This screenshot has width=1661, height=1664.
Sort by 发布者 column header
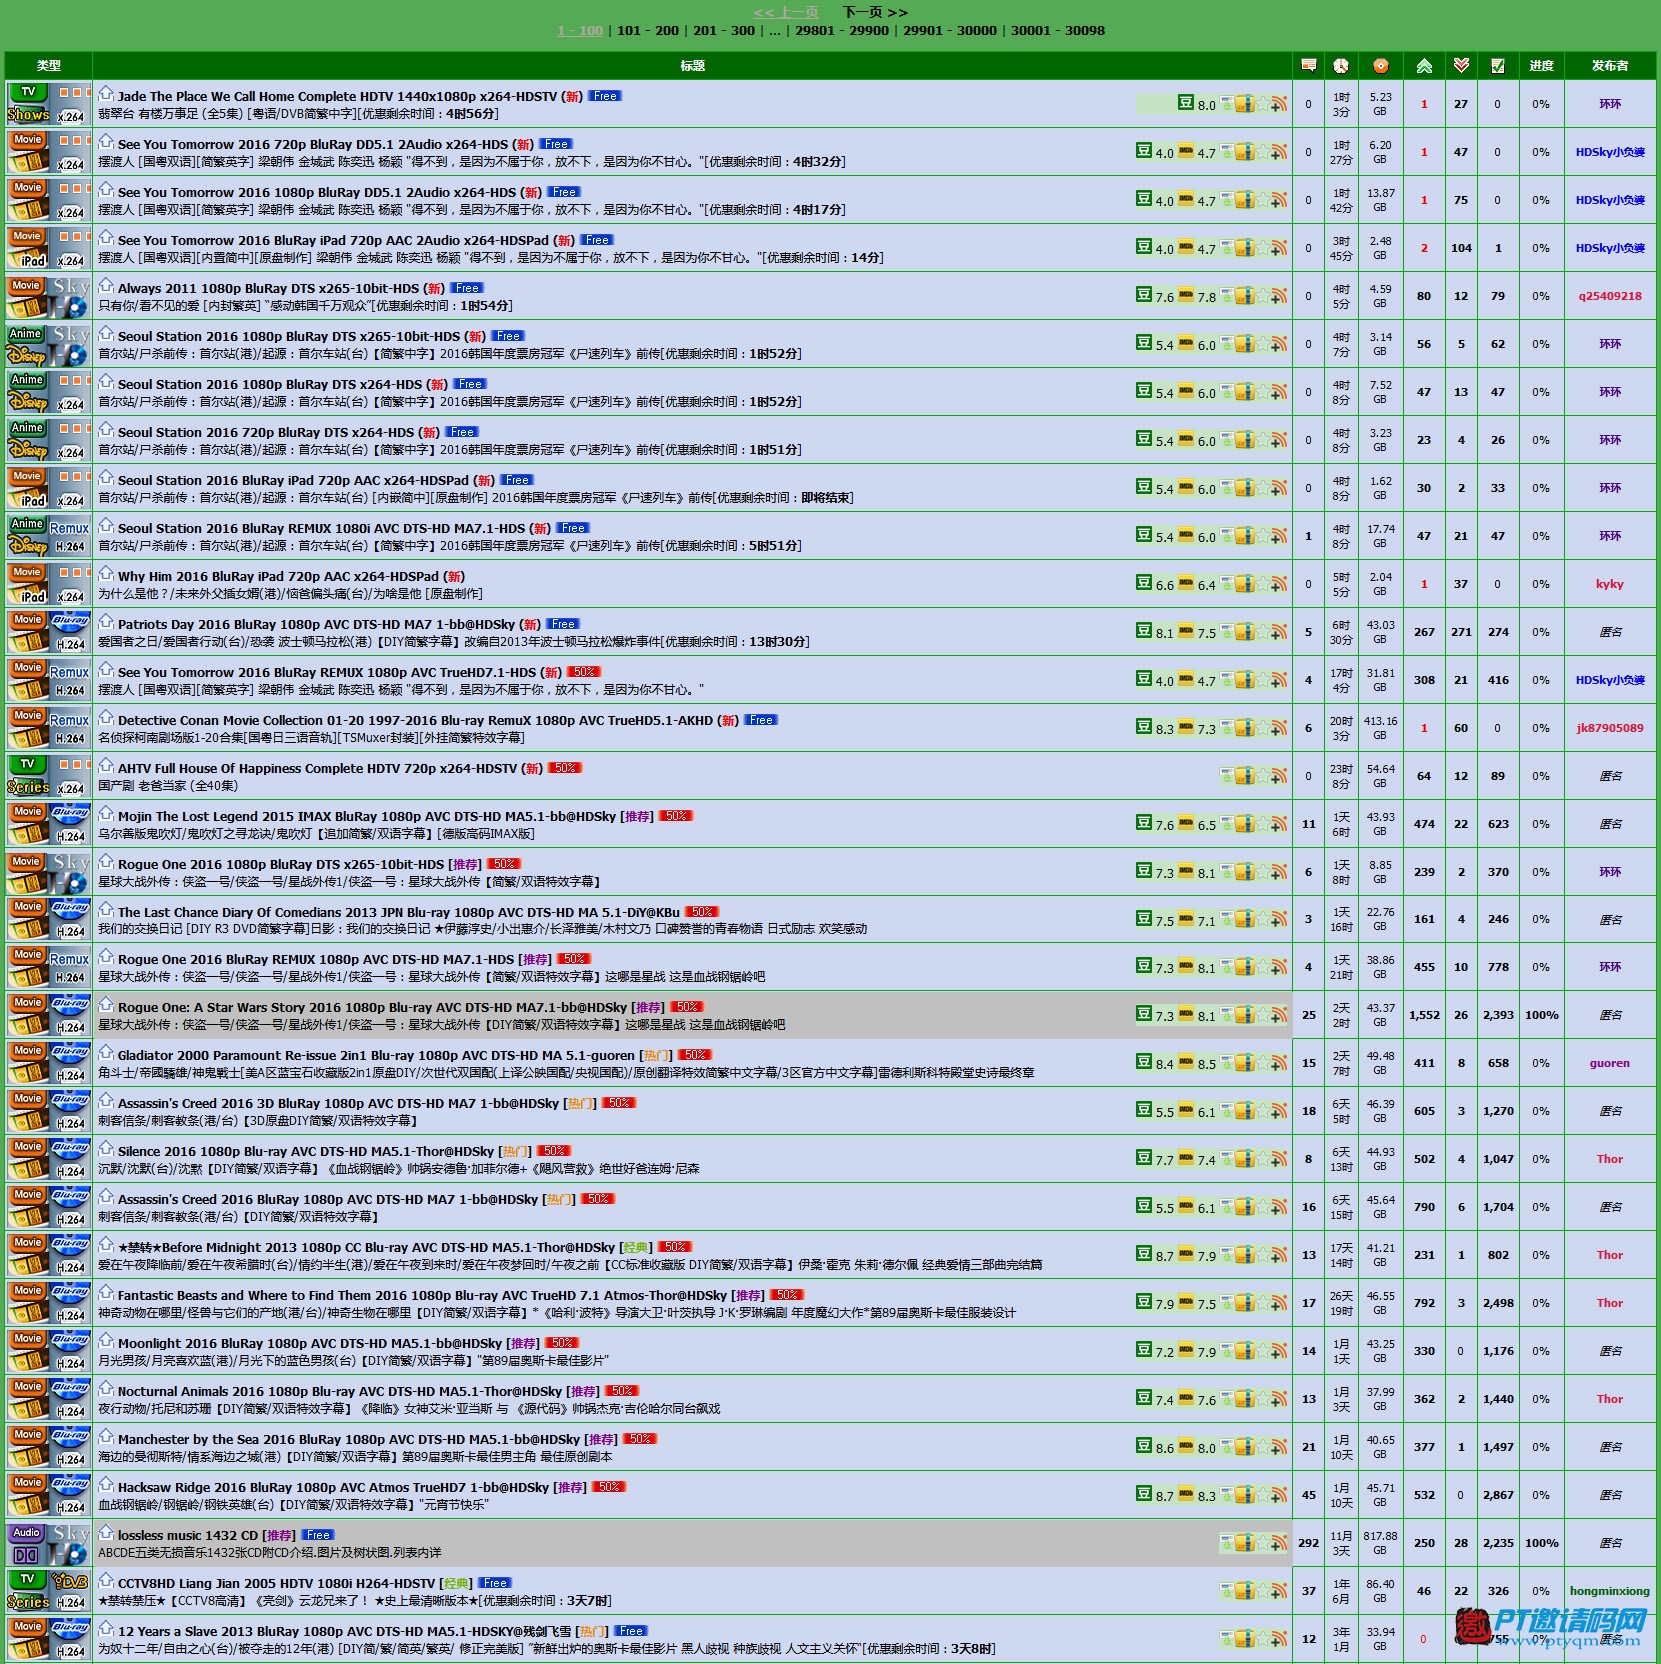tap(1609, 65)
